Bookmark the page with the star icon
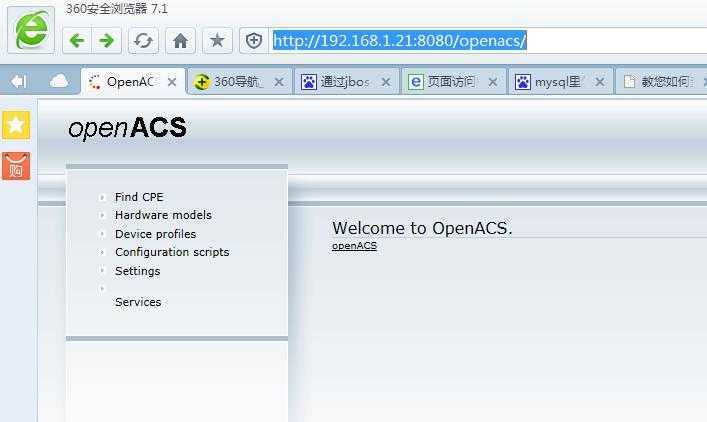Screen dimensions: 707x422 [217, 41]
